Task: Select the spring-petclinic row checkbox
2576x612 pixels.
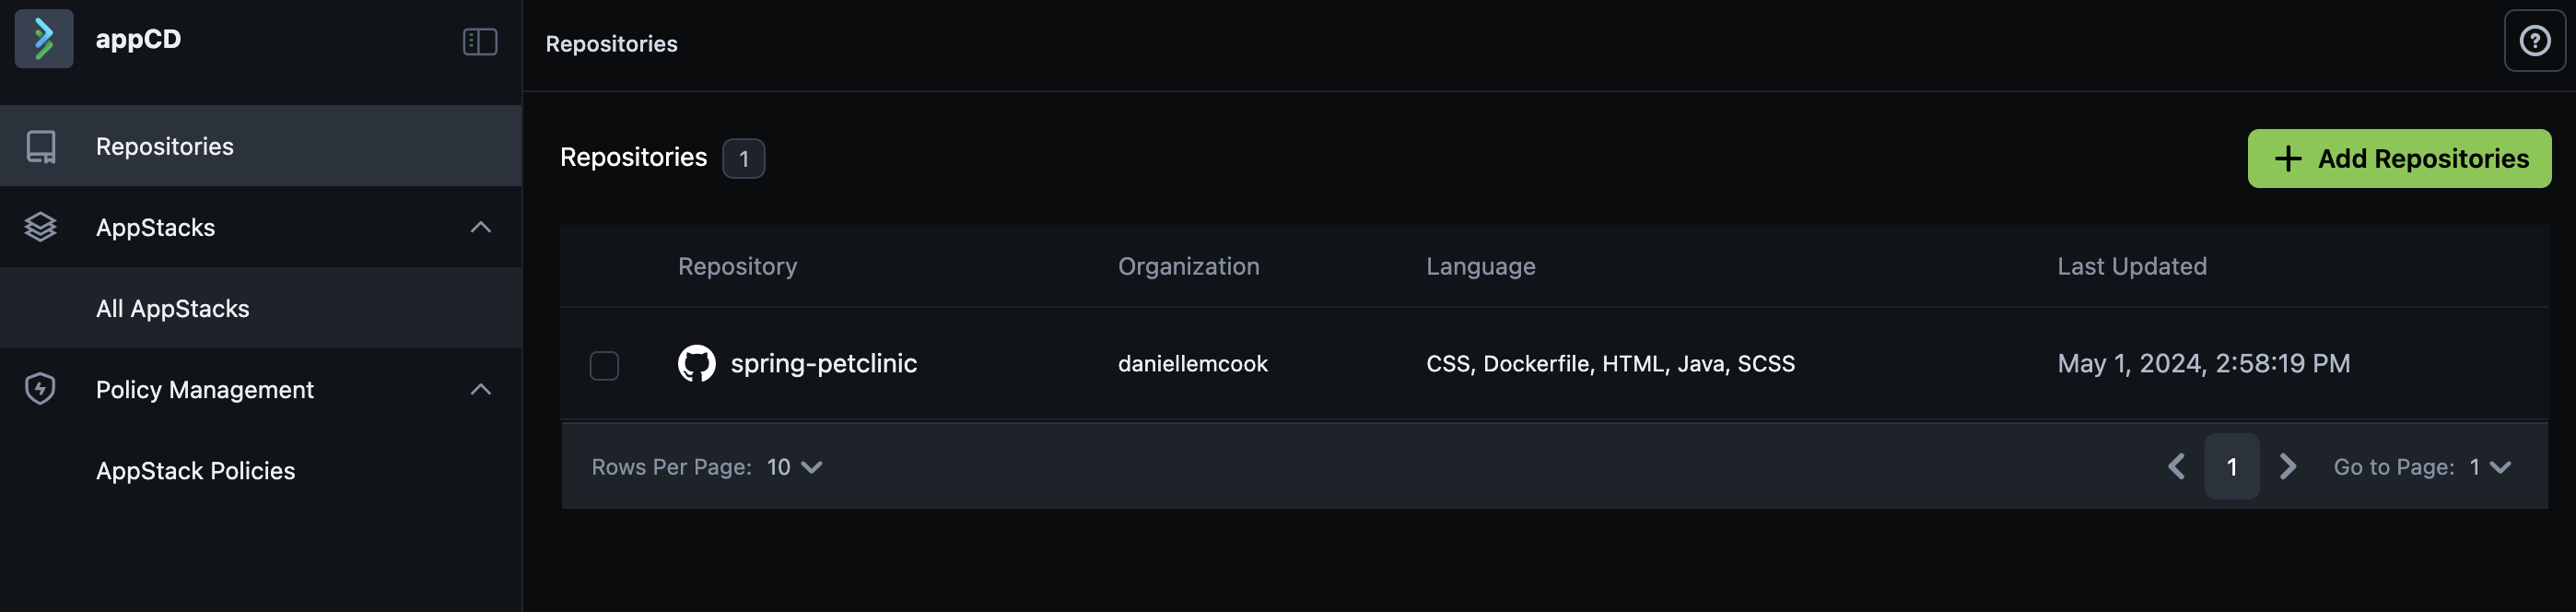Action: pos(604,365)
